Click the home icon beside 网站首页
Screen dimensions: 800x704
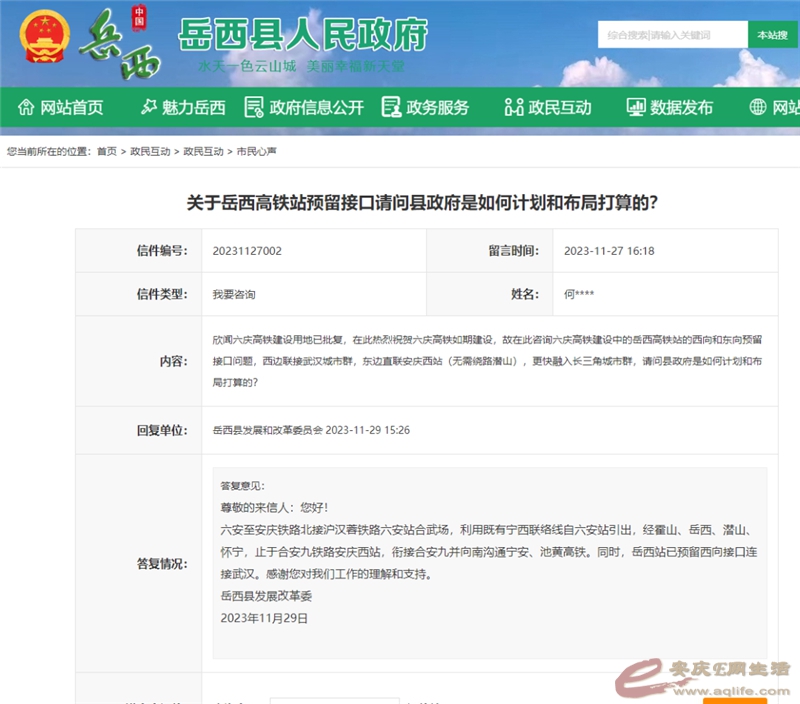tap(25, 108)
